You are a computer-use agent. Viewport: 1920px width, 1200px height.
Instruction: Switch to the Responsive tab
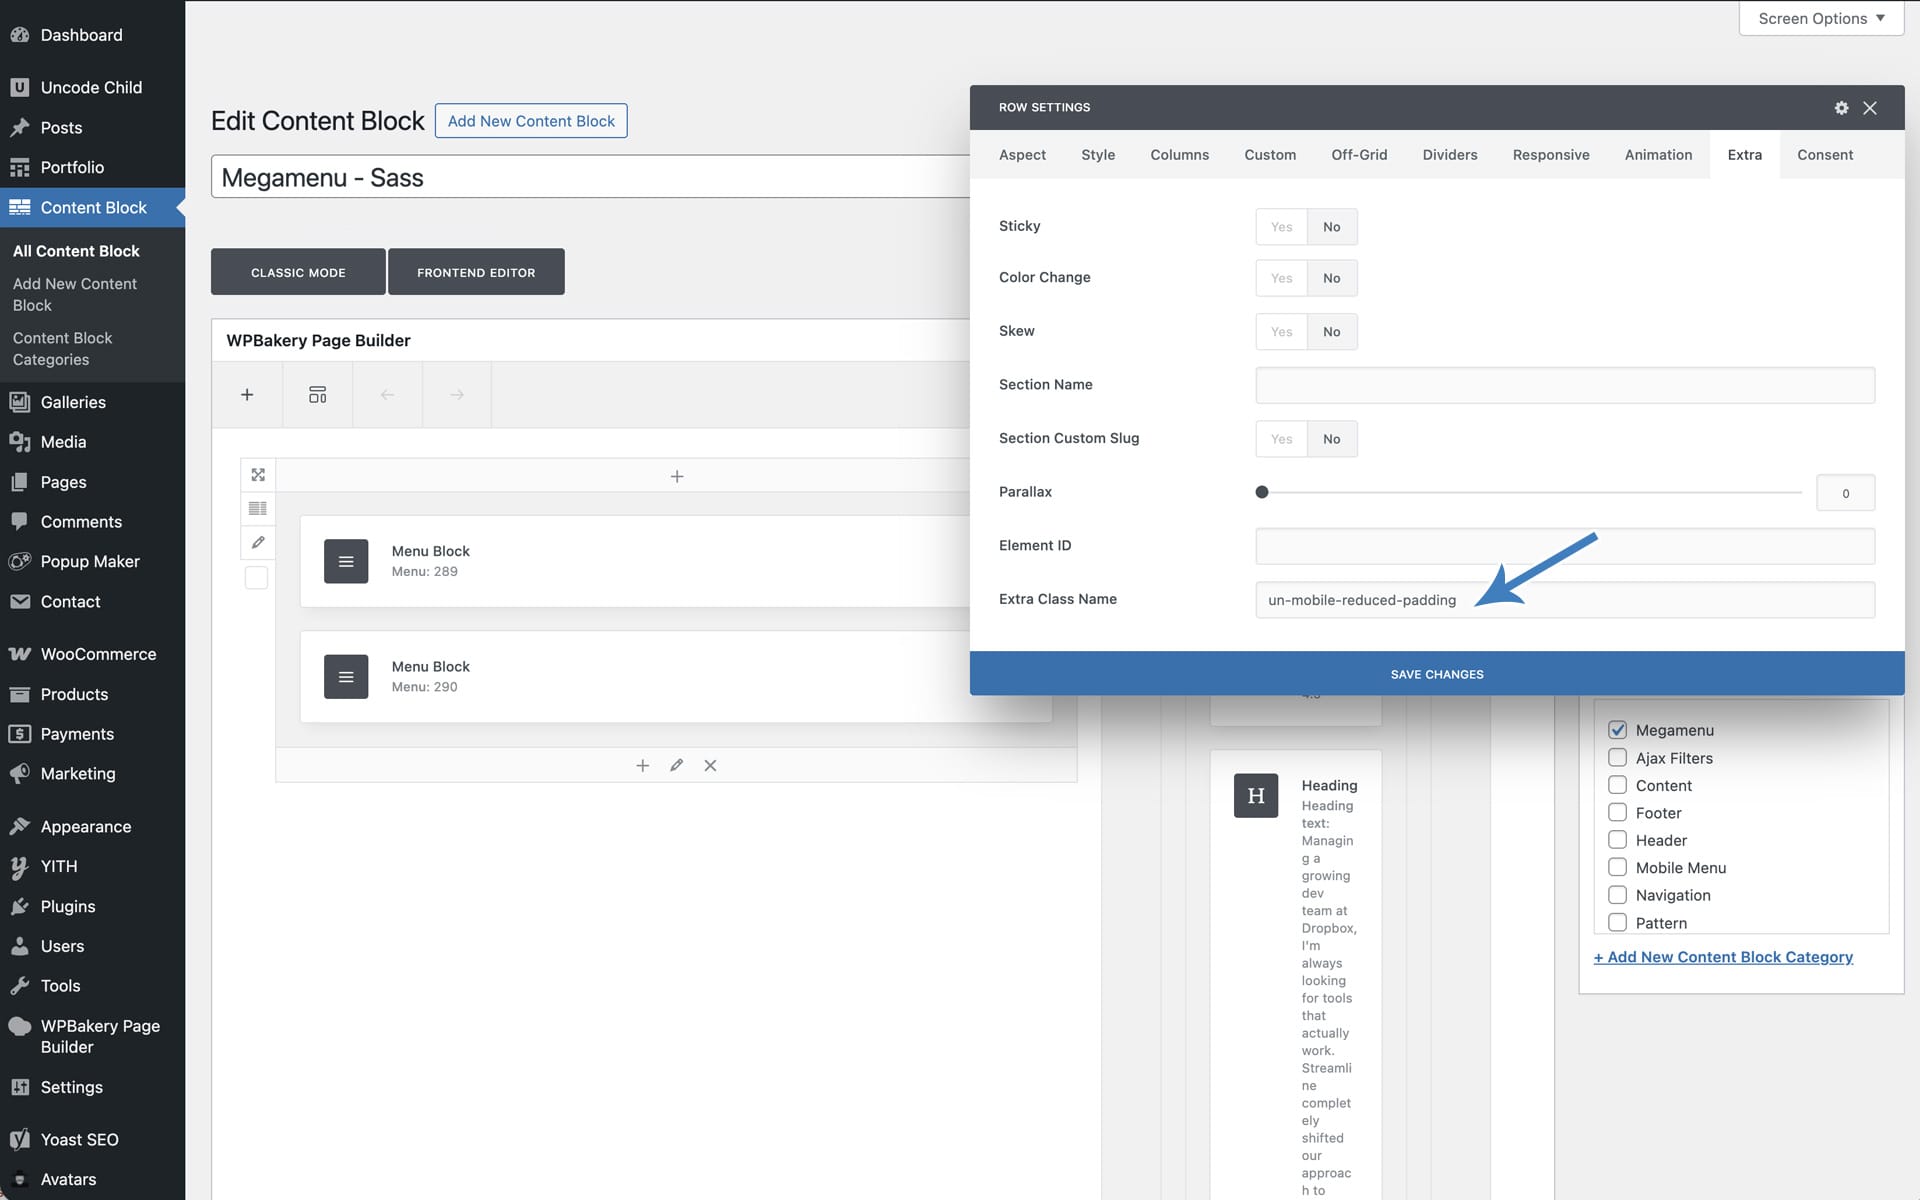point(1550,155)
